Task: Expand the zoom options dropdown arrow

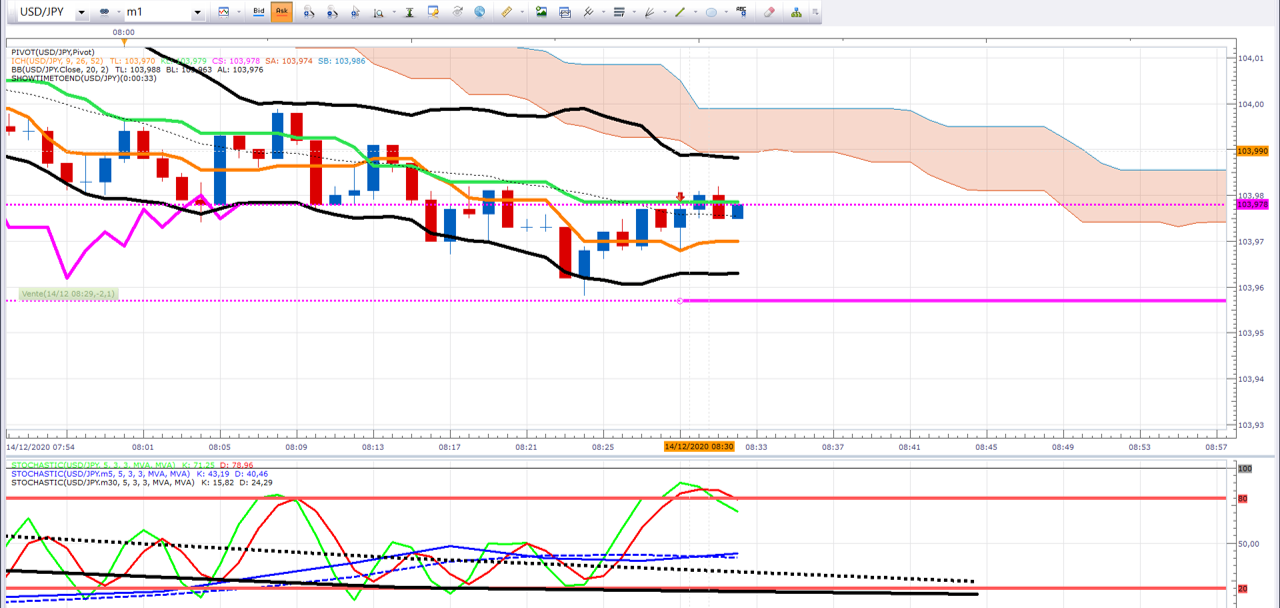Action: click(394, 12)
